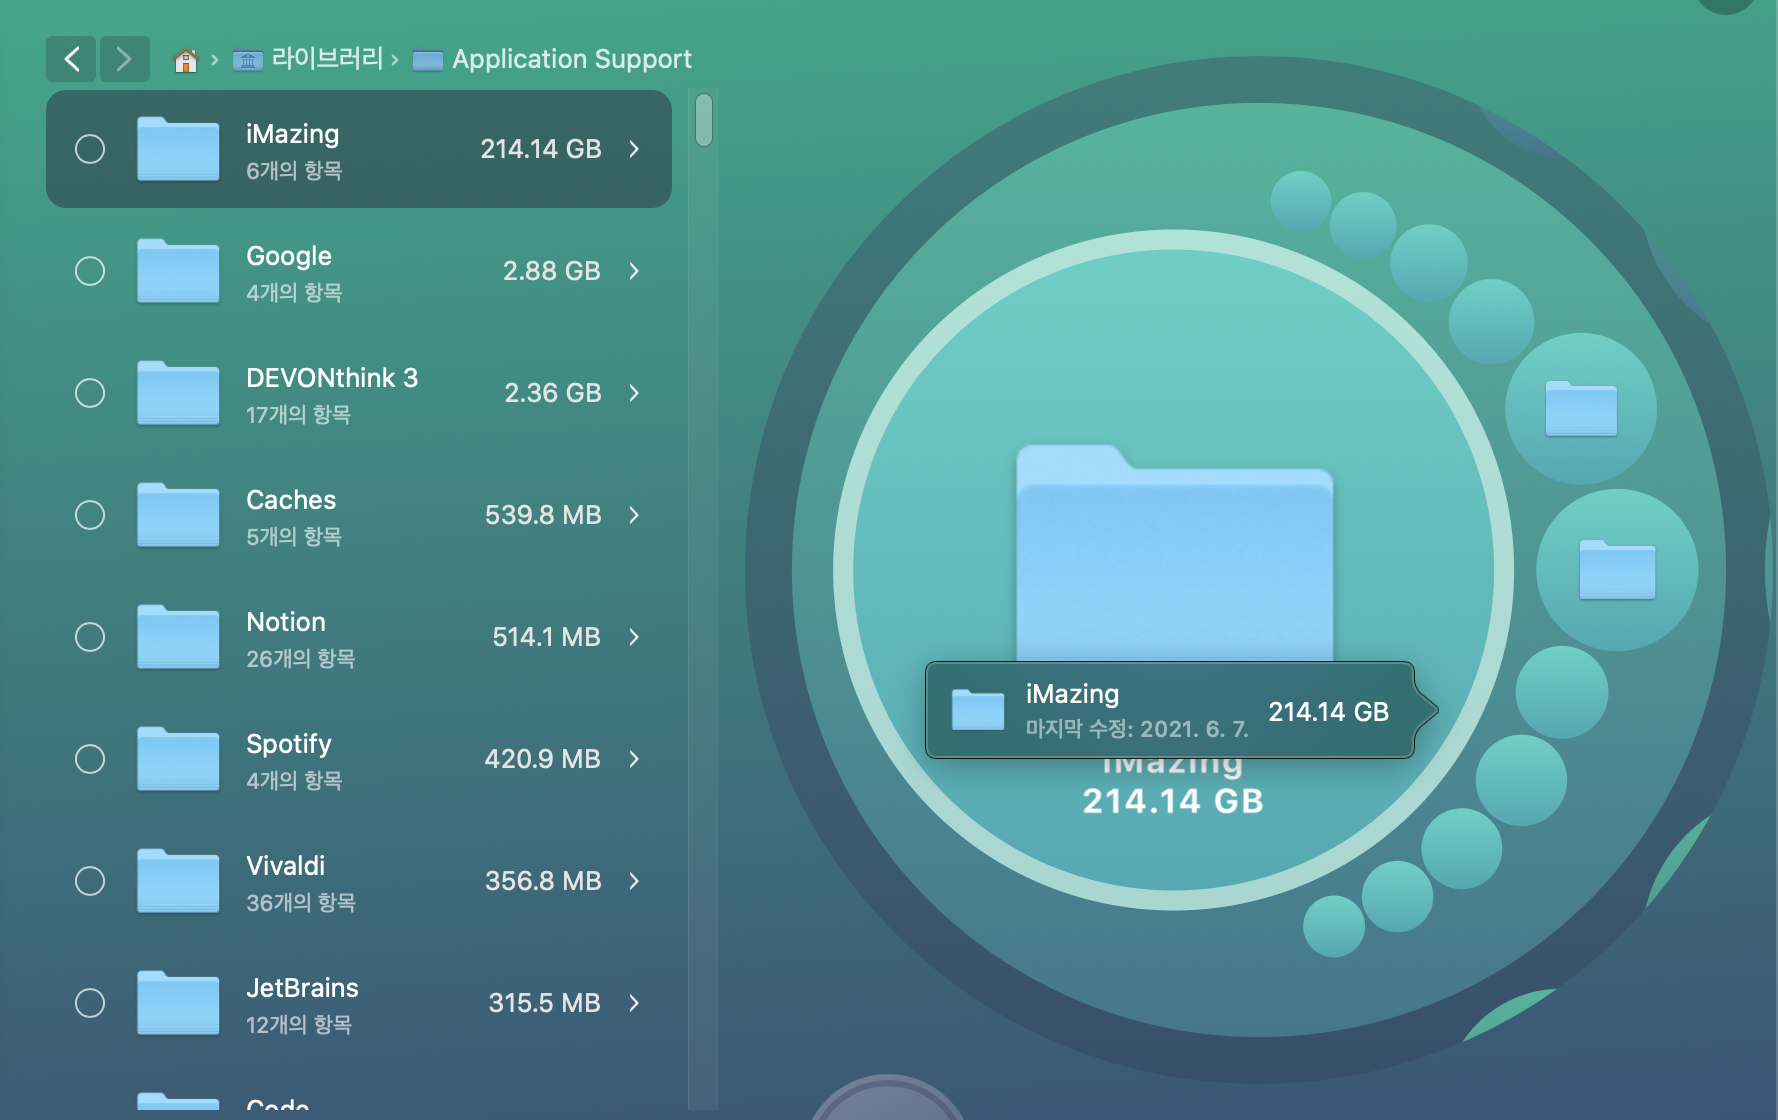This screenshot has height=1120, width=1778.
Task: Open the home folder breadcrumb icon
Action: click(x=186, y=60)
